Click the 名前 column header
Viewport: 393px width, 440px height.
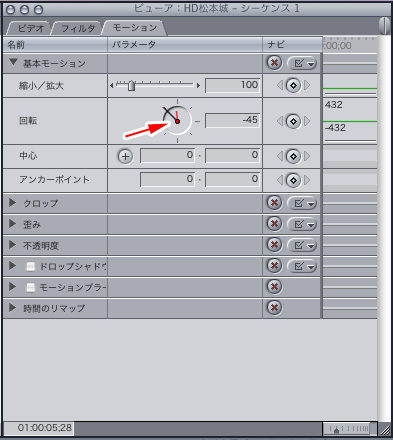click(55, 45)
